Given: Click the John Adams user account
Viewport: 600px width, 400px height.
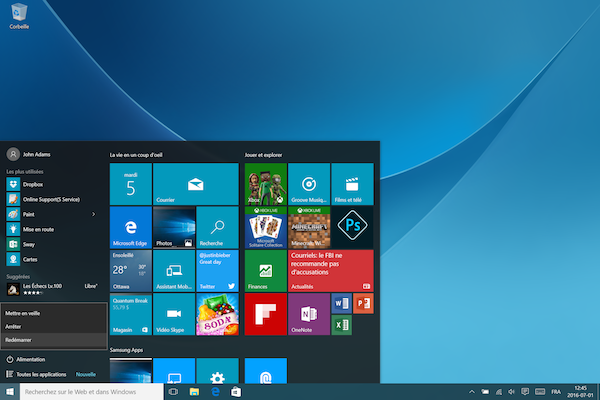Looking at the screenshot, I should pyautogui.click(x=29, y=154).
